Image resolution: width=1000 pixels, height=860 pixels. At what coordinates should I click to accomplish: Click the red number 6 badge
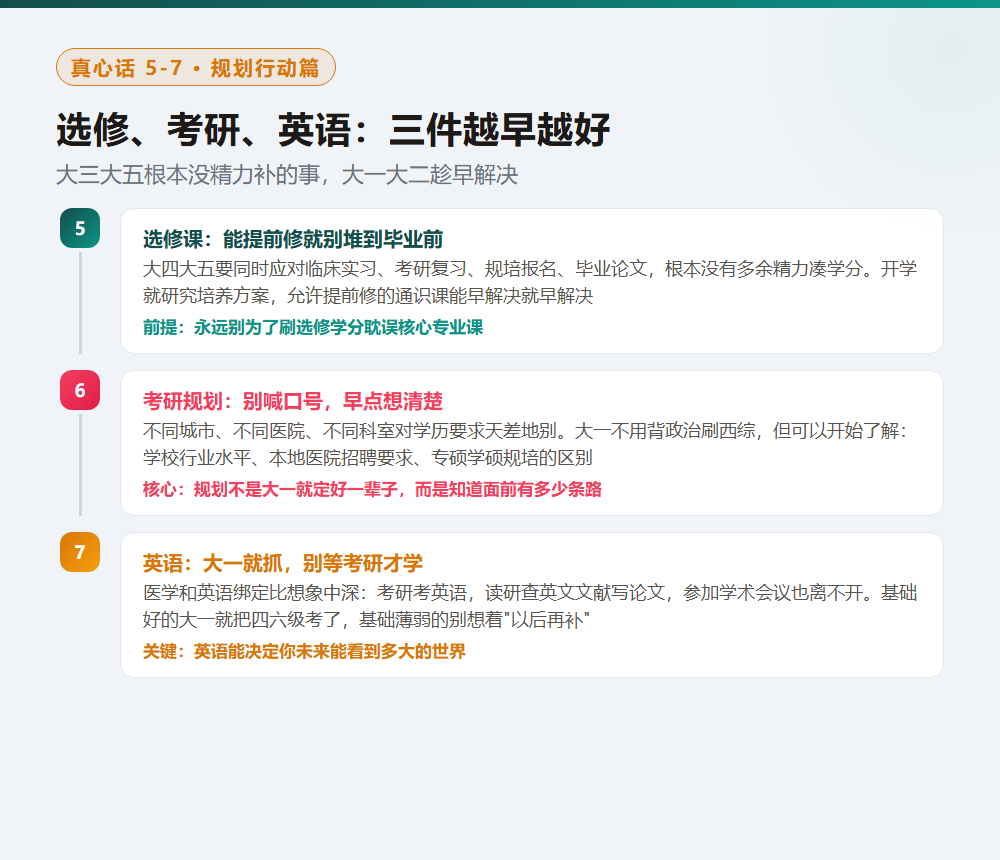point(80,390)
